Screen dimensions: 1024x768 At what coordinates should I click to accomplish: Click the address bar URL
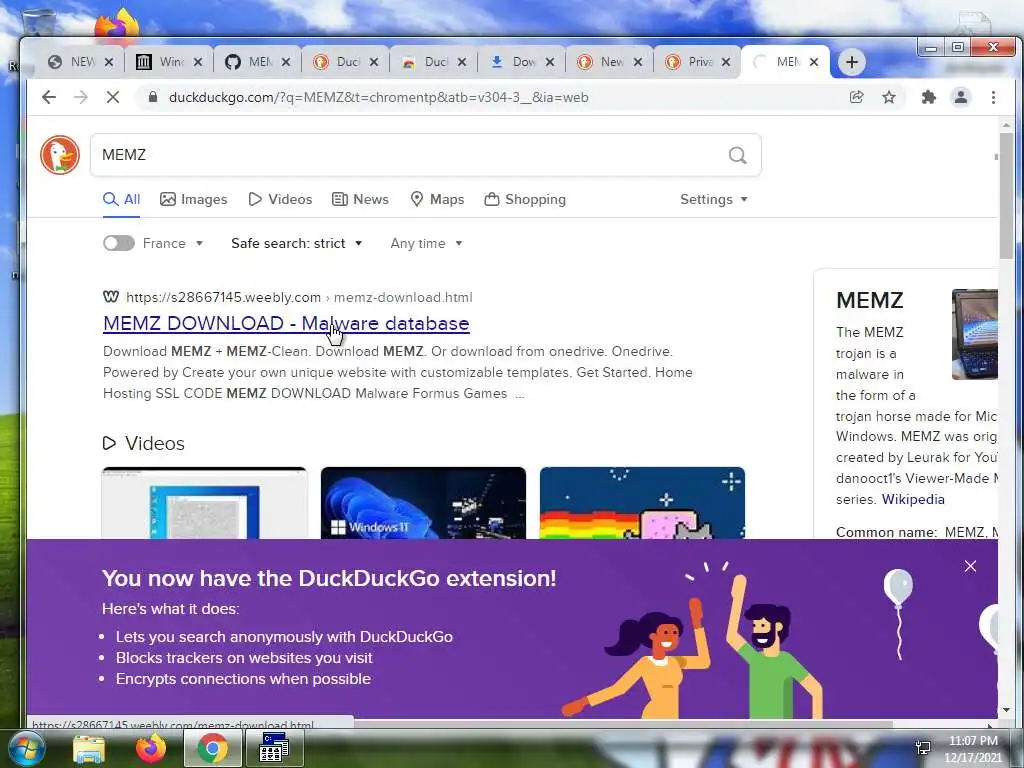[x=379, y=97]
